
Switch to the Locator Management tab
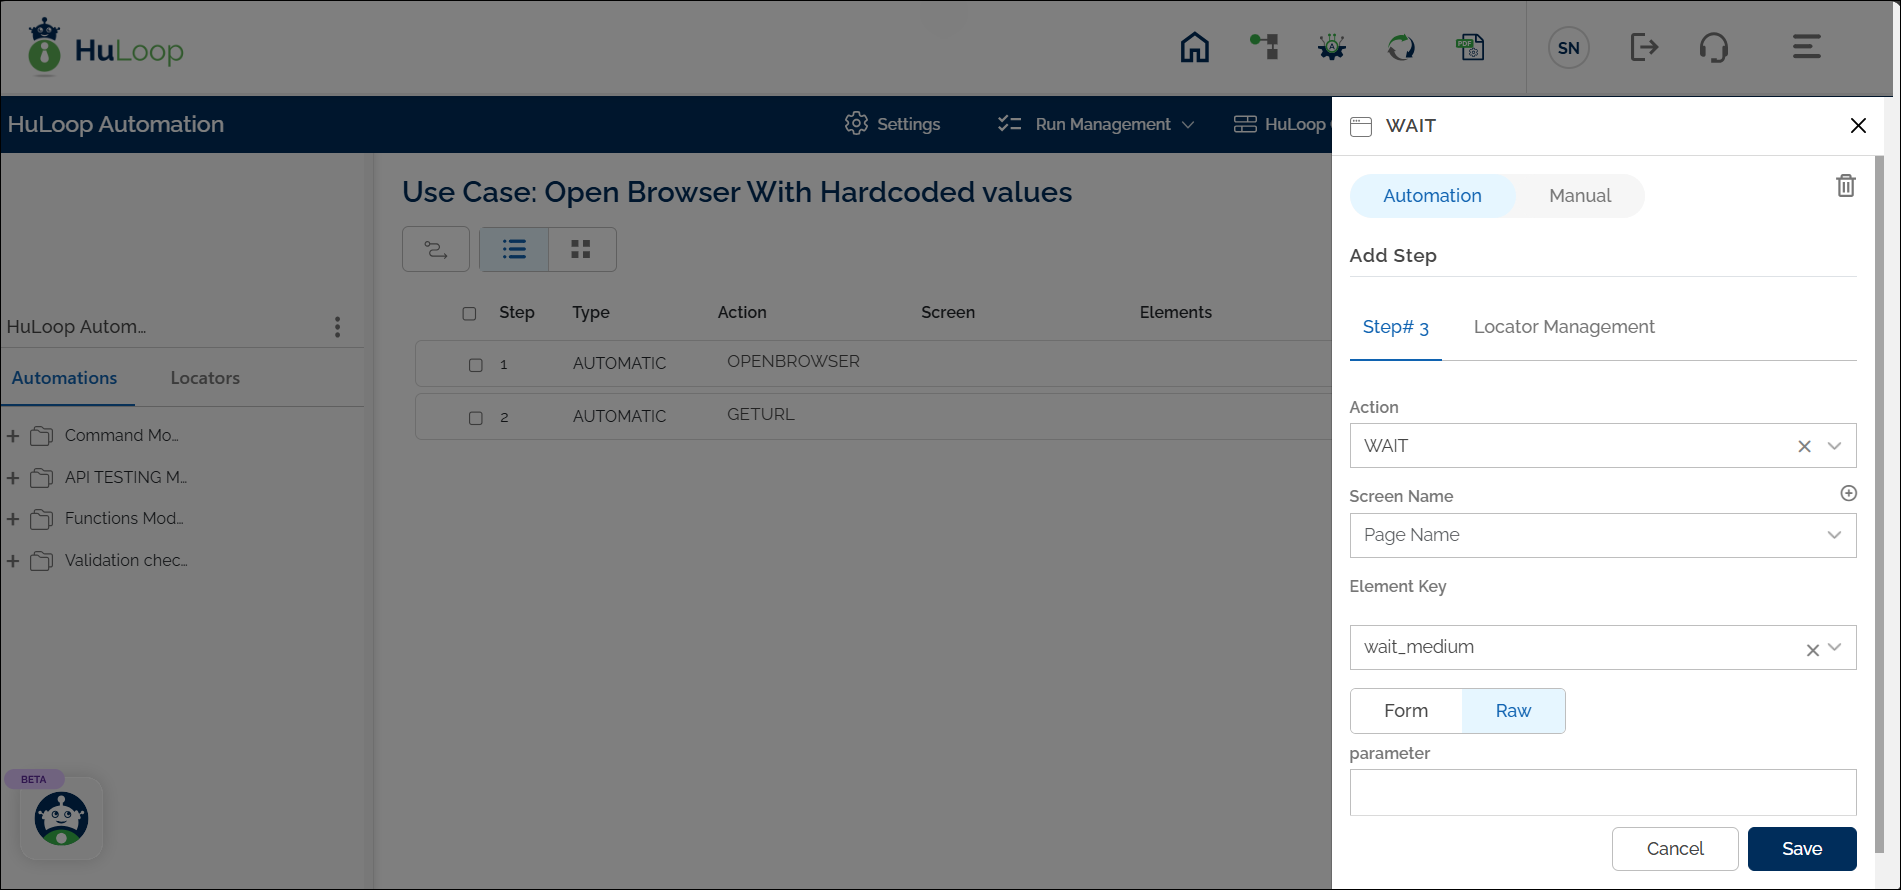pos(1563,327)
